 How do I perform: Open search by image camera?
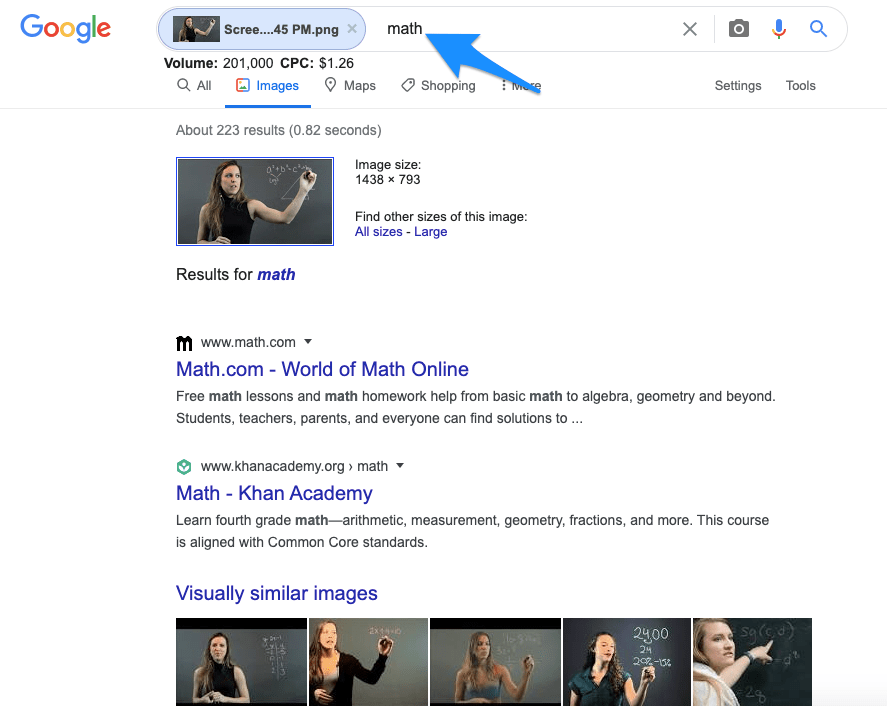739,28
